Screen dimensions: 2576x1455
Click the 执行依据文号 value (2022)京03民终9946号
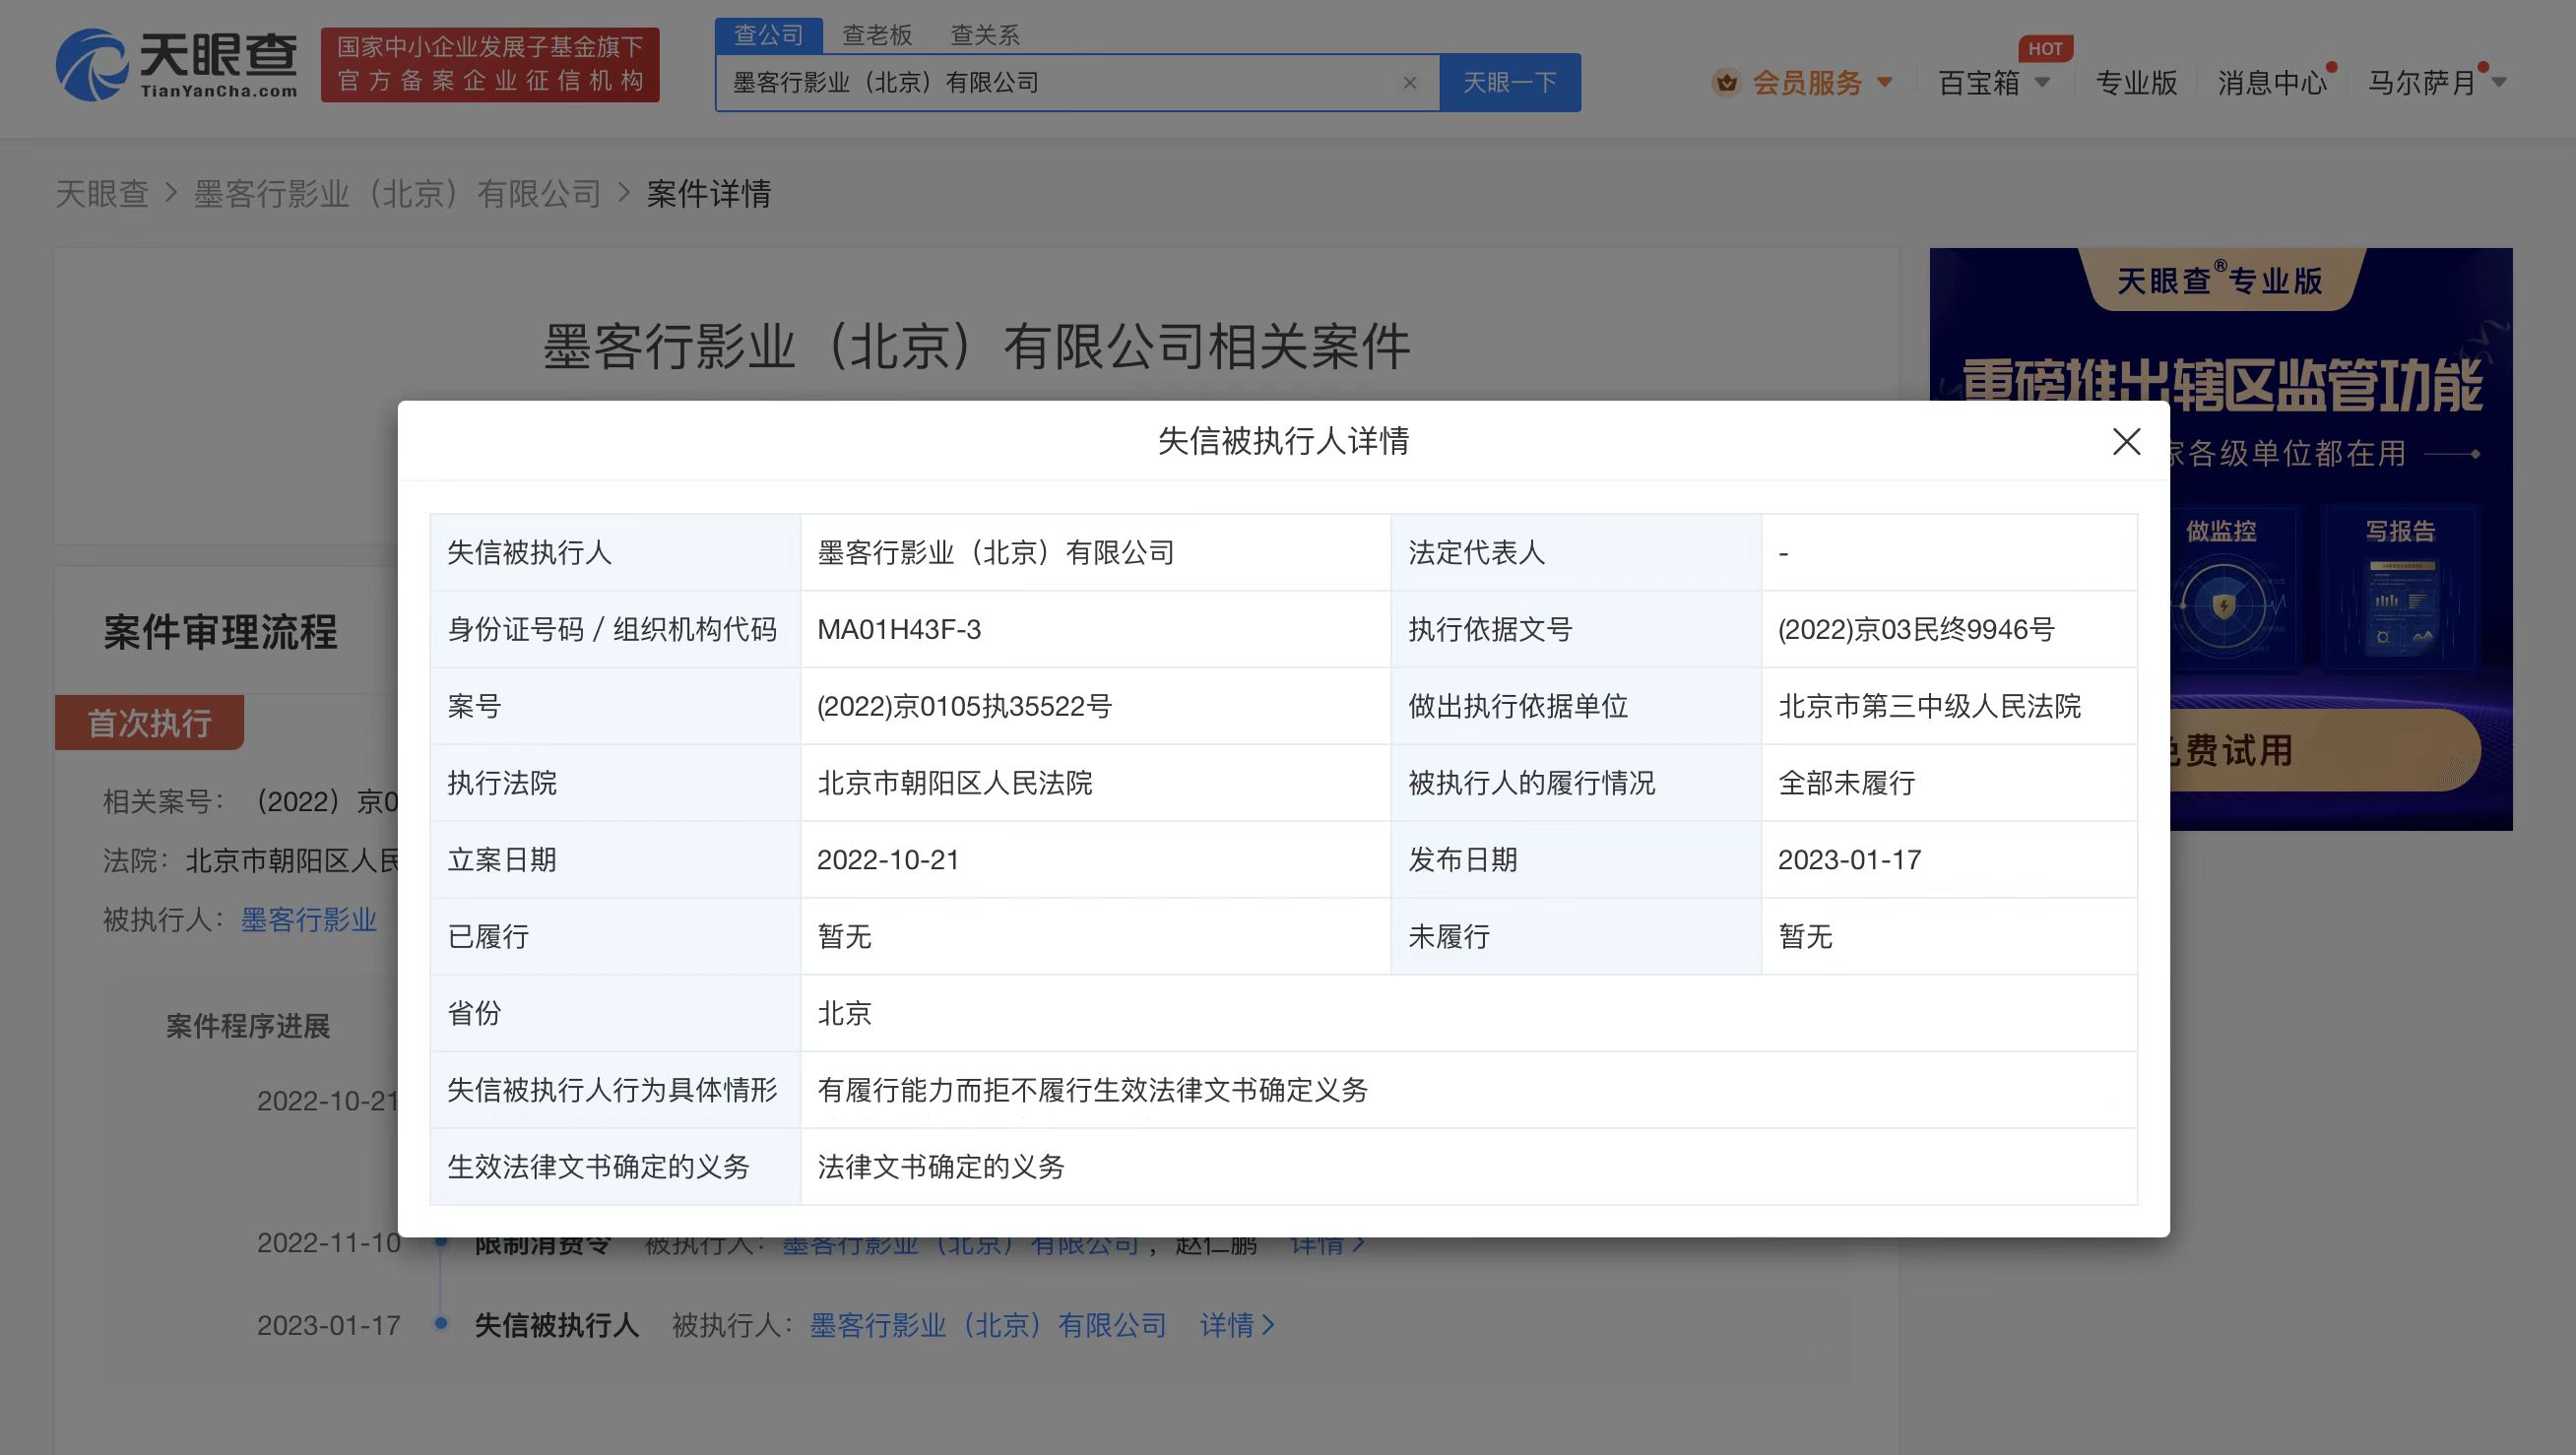pyautogui.click(x=1916, y=629)
